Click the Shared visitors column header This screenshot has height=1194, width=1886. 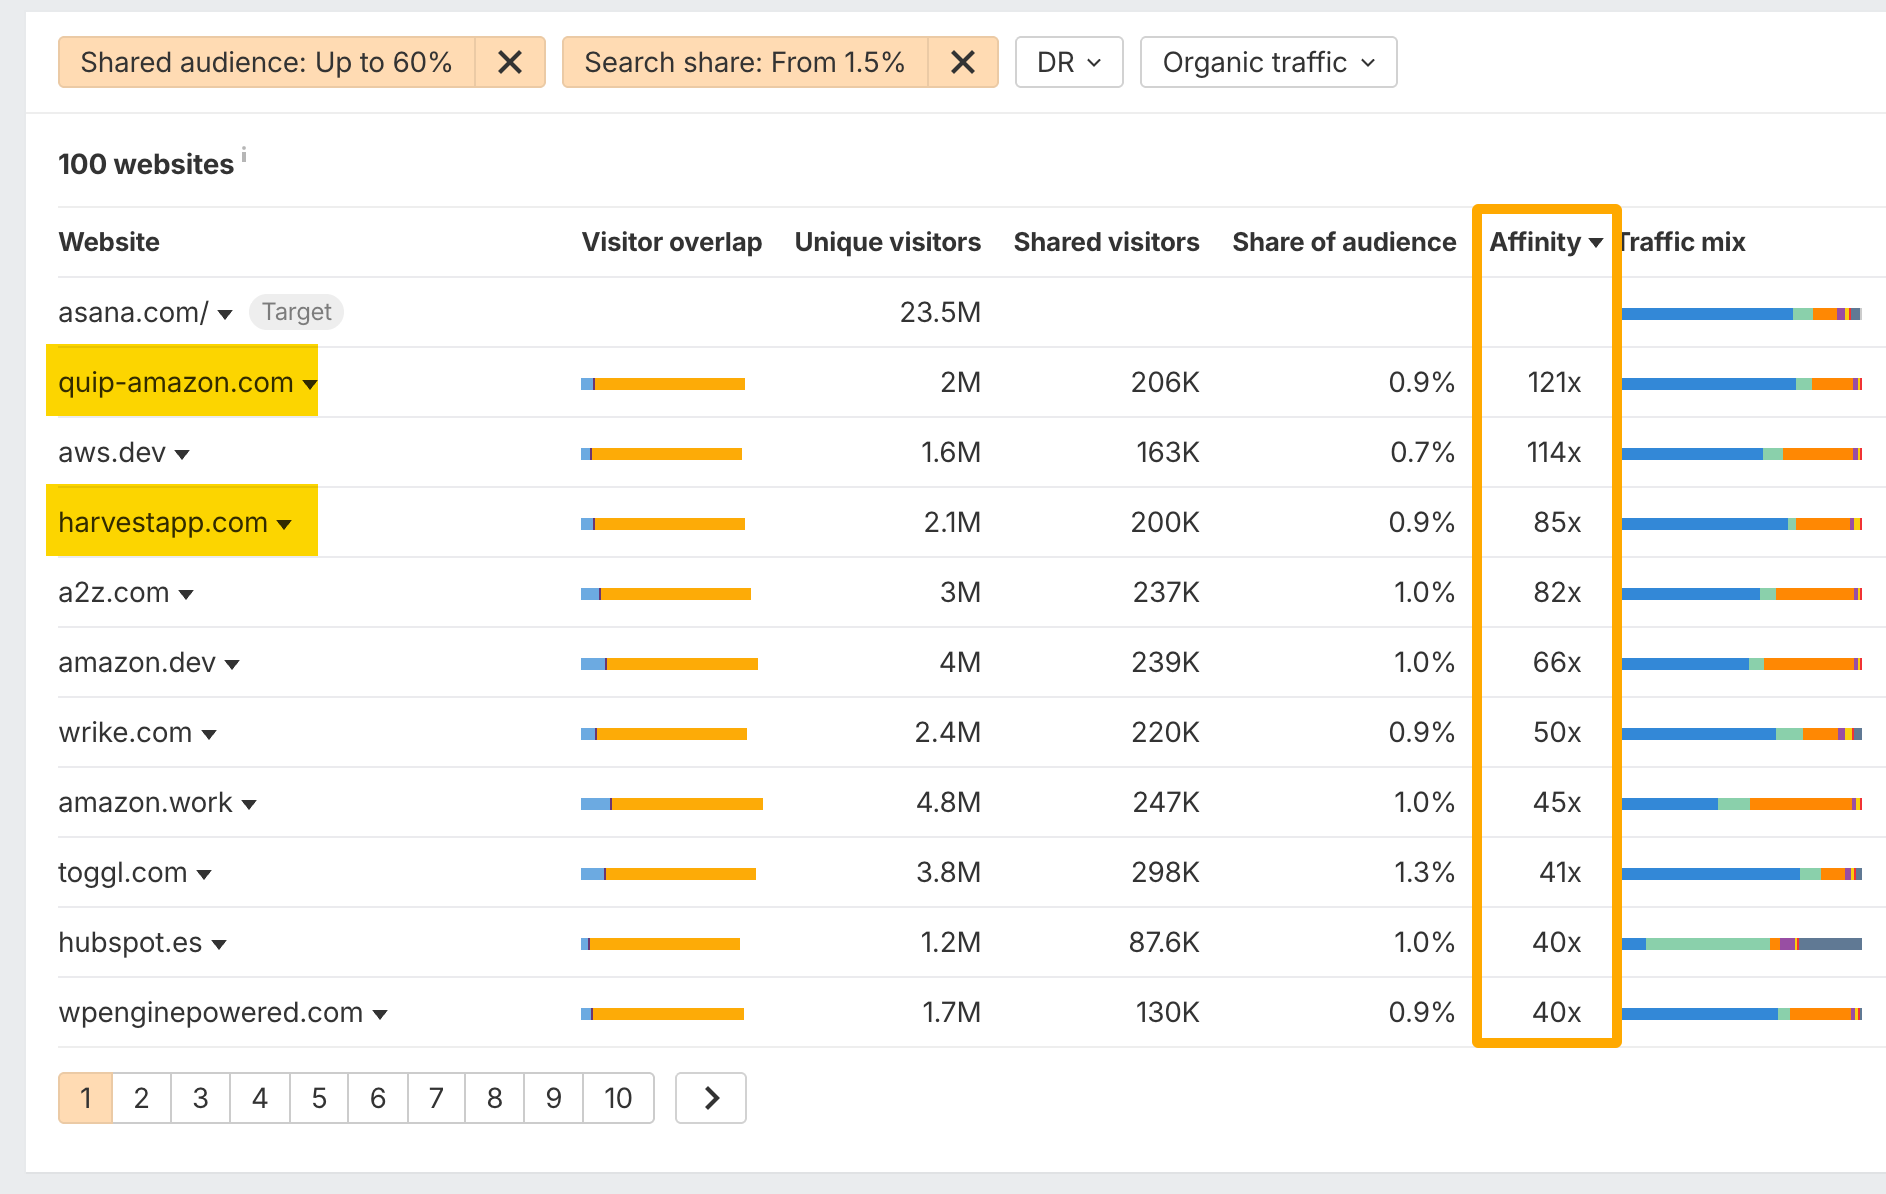click(x=1107, y=242)
